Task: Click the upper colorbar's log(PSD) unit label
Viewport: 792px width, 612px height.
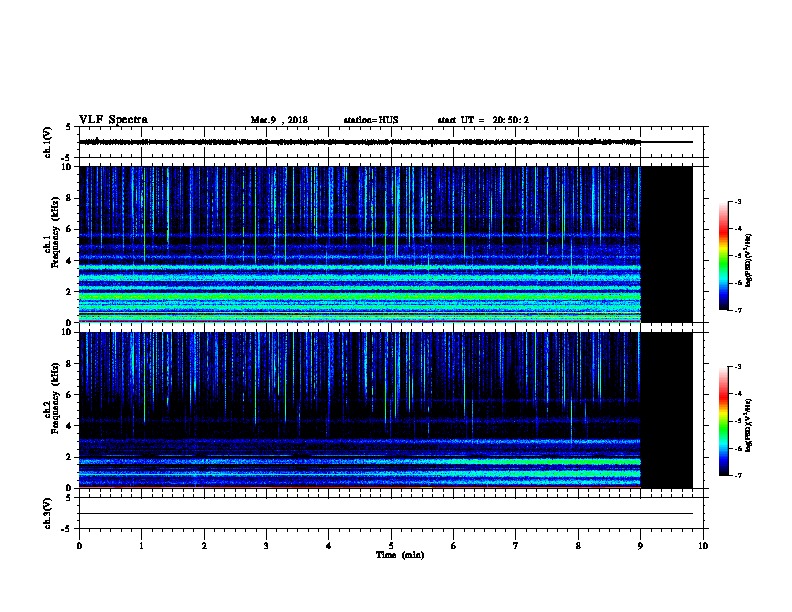Action: 748,260
